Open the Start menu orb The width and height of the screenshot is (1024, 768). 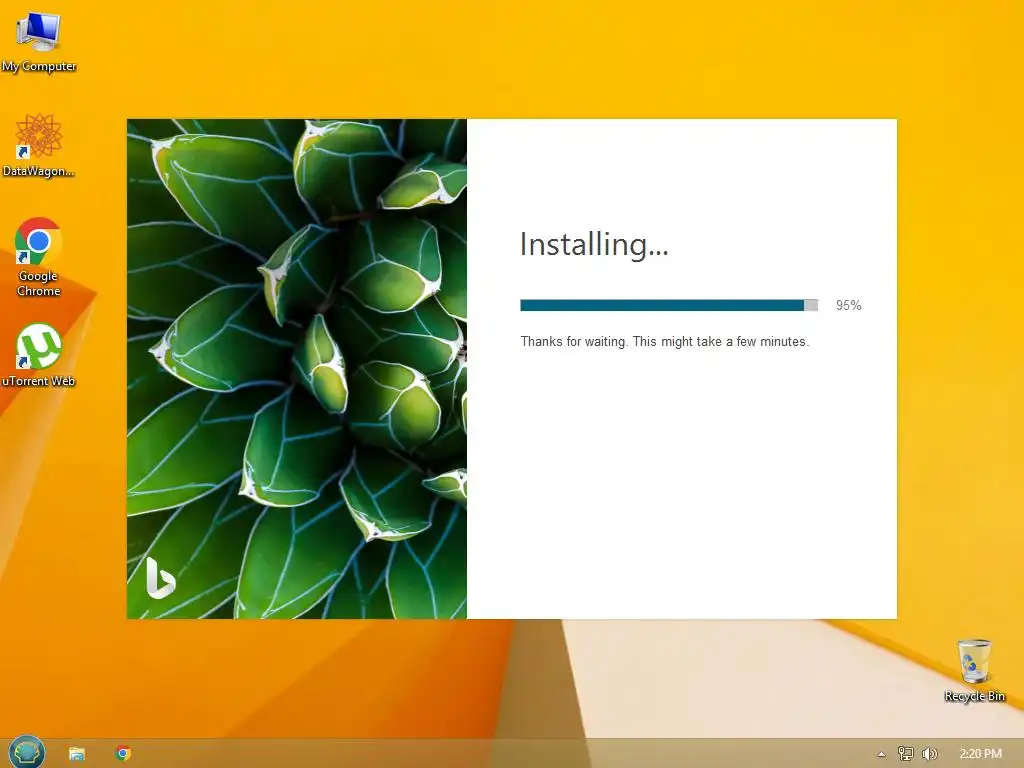(x=27, y=752)
